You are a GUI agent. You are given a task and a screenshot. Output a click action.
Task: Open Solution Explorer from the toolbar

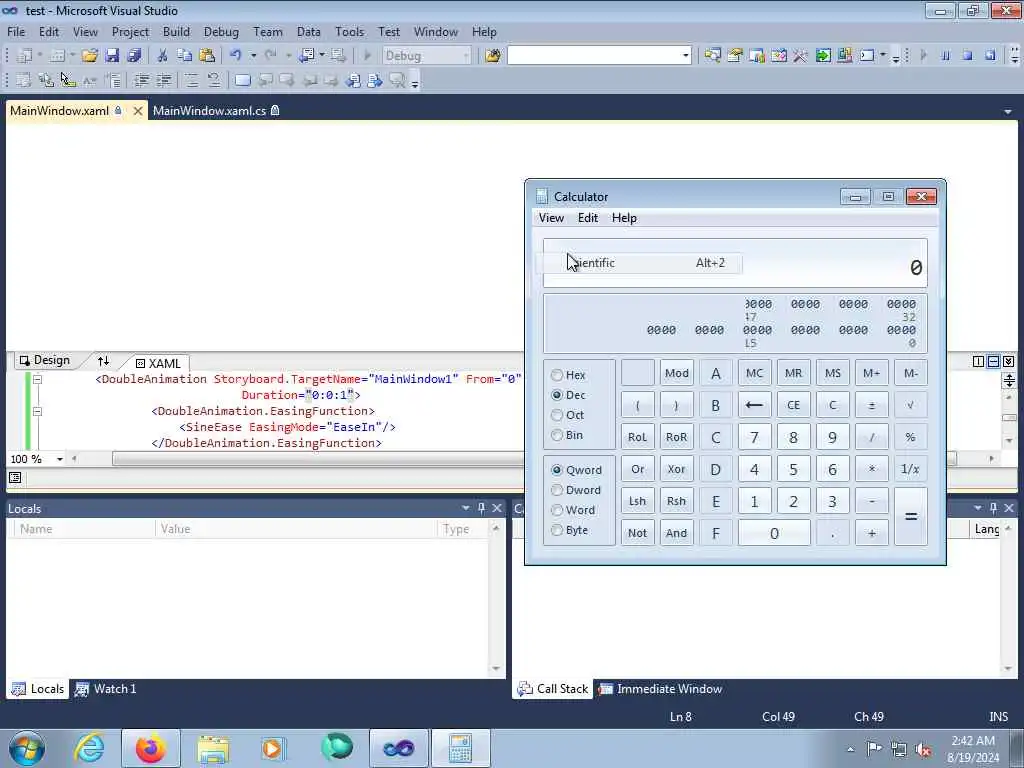pos(712,56)
